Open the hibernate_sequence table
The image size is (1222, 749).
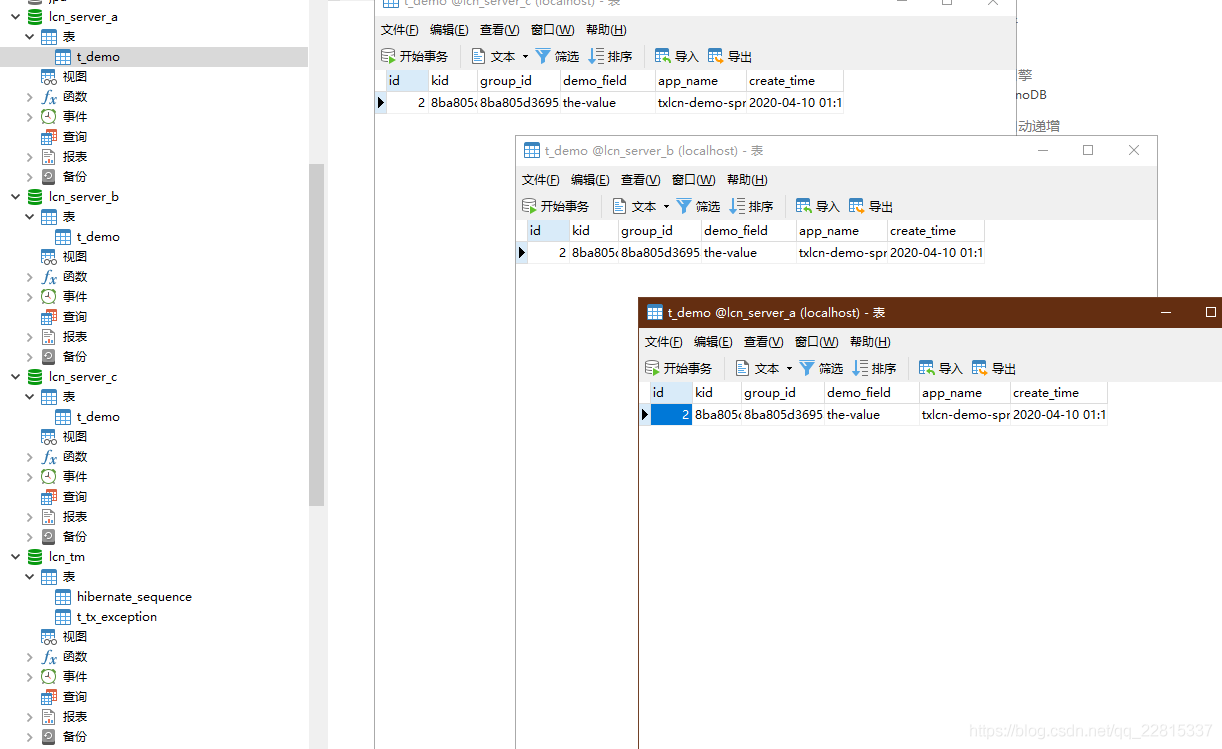tap(134, 597)
